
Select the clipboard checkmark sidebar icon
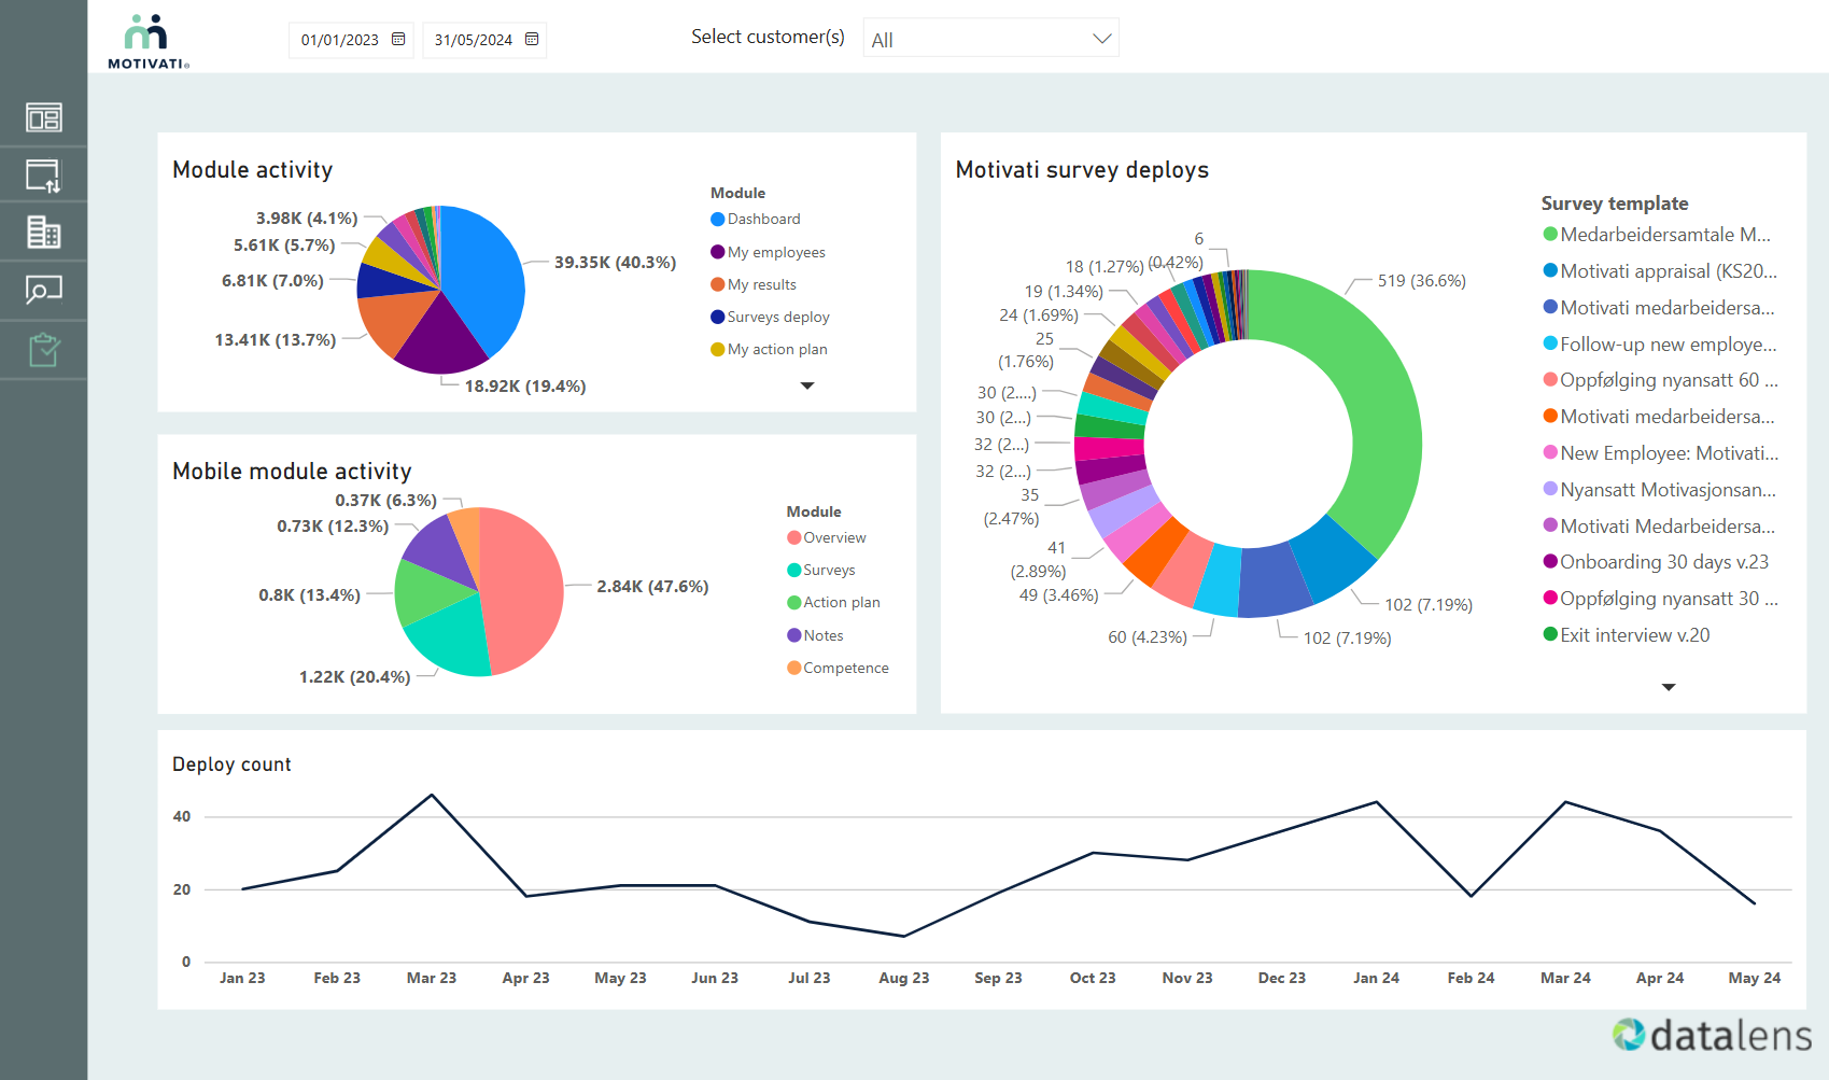pyautogui.click(x=43, y=350)
